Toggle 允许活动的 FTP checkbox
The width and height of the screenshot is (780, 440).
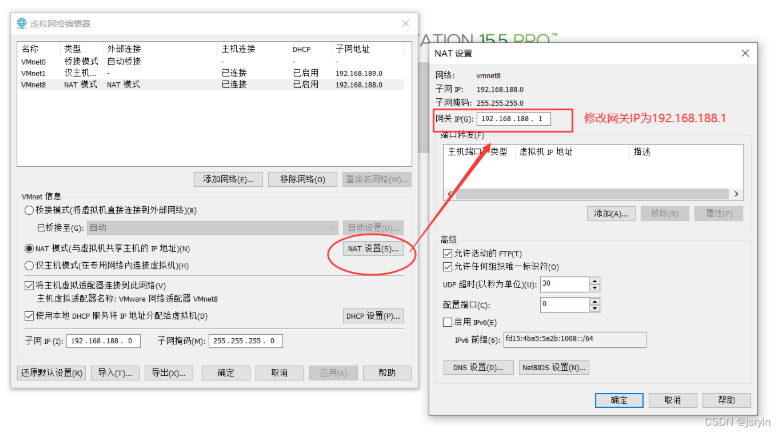447,254
